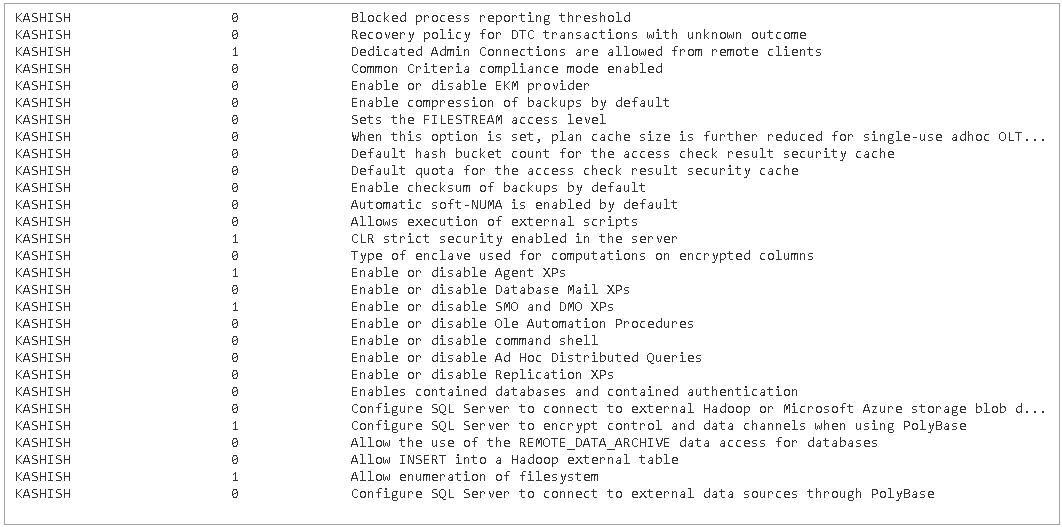
Task: Click 'Enable or disable Database Mail XPs'
Action: [490, 289]
